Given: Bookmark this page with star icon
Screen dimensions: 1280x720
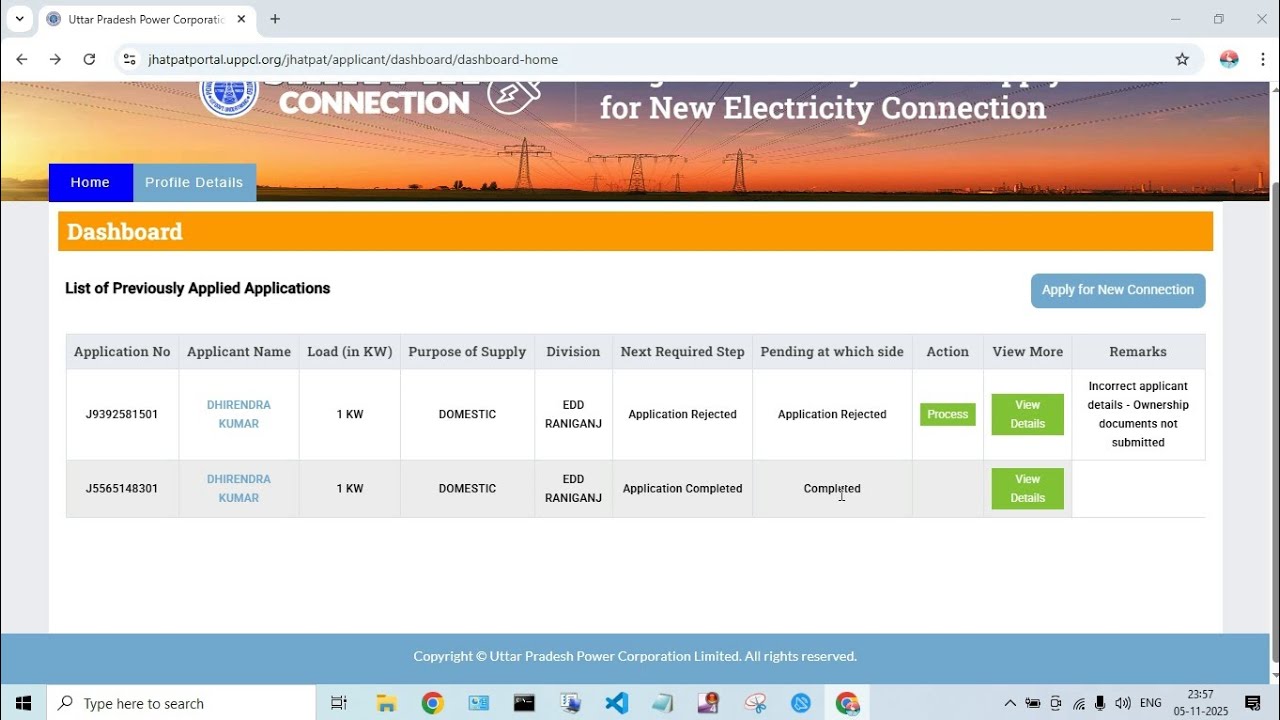Looking at the screenshot, I should (1182, 59).
